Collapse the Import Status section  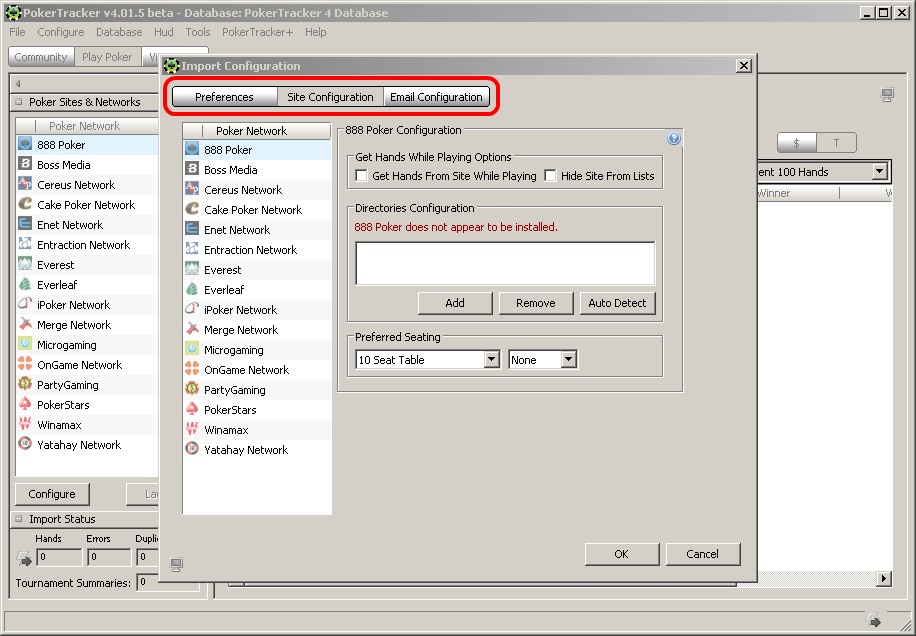pos(19,519)
